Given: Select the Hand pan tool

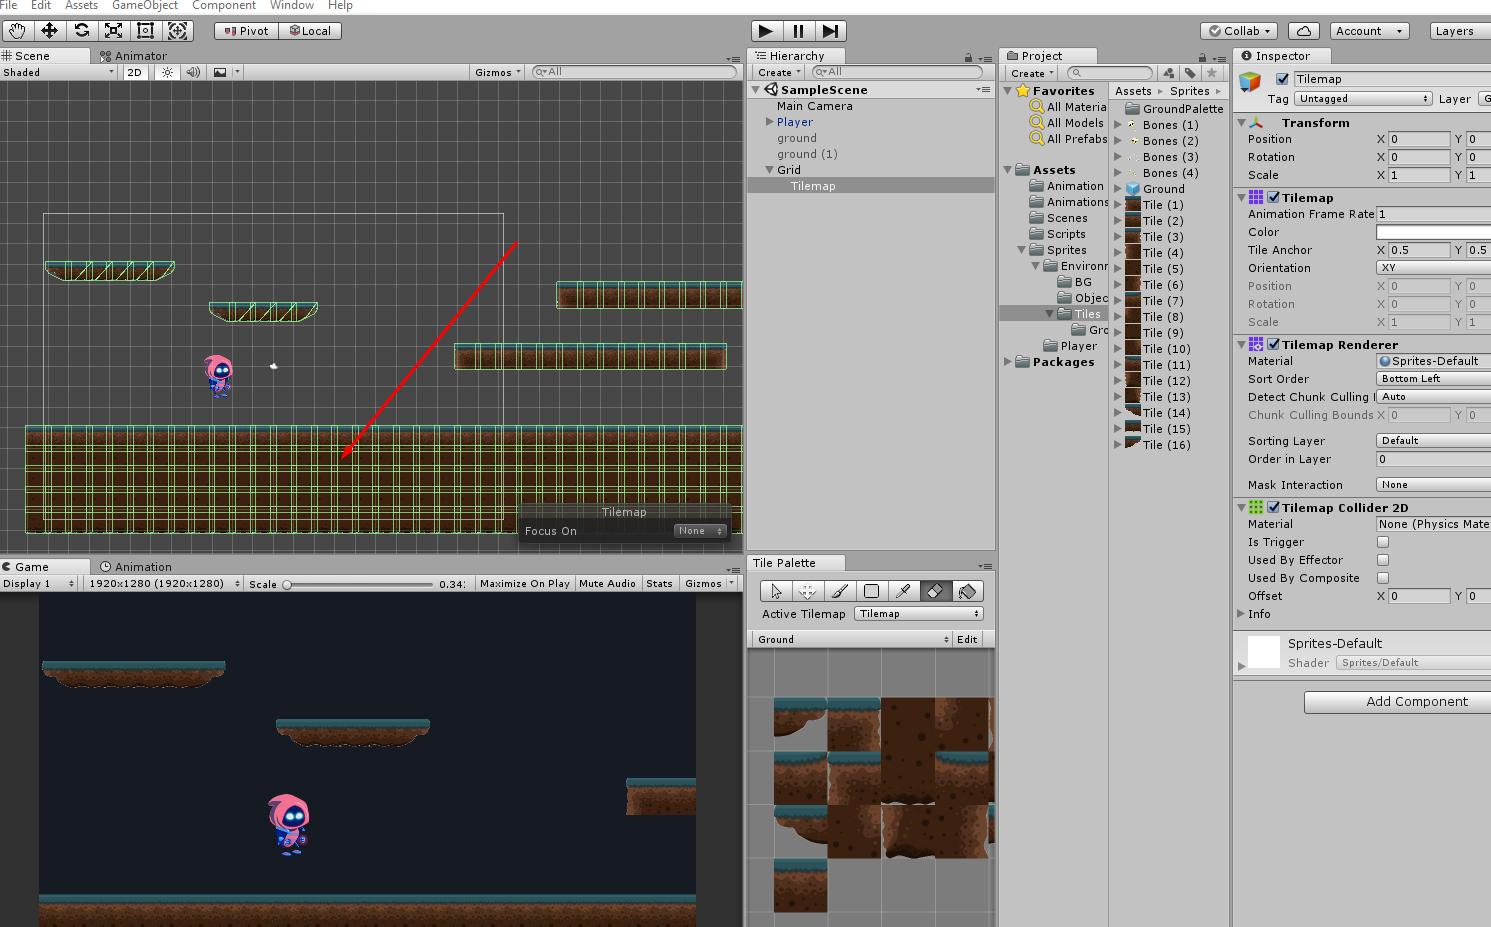Looking at the screenshot, I should [16, 31].
